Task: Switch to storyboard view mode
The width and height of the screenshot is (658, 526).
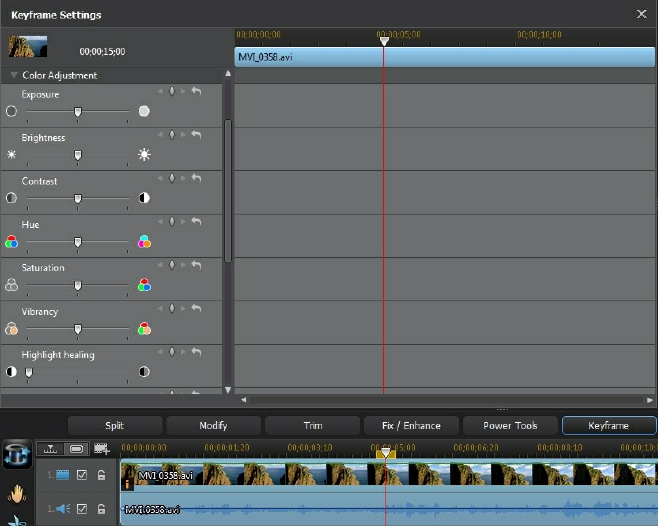Action: click(76, 449)
